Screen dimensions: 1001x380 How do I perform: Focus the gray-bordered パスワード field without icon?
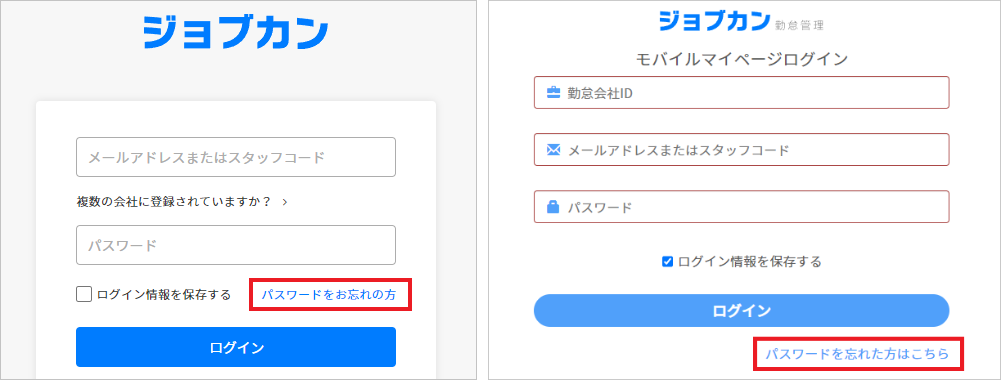click(236, 245)
